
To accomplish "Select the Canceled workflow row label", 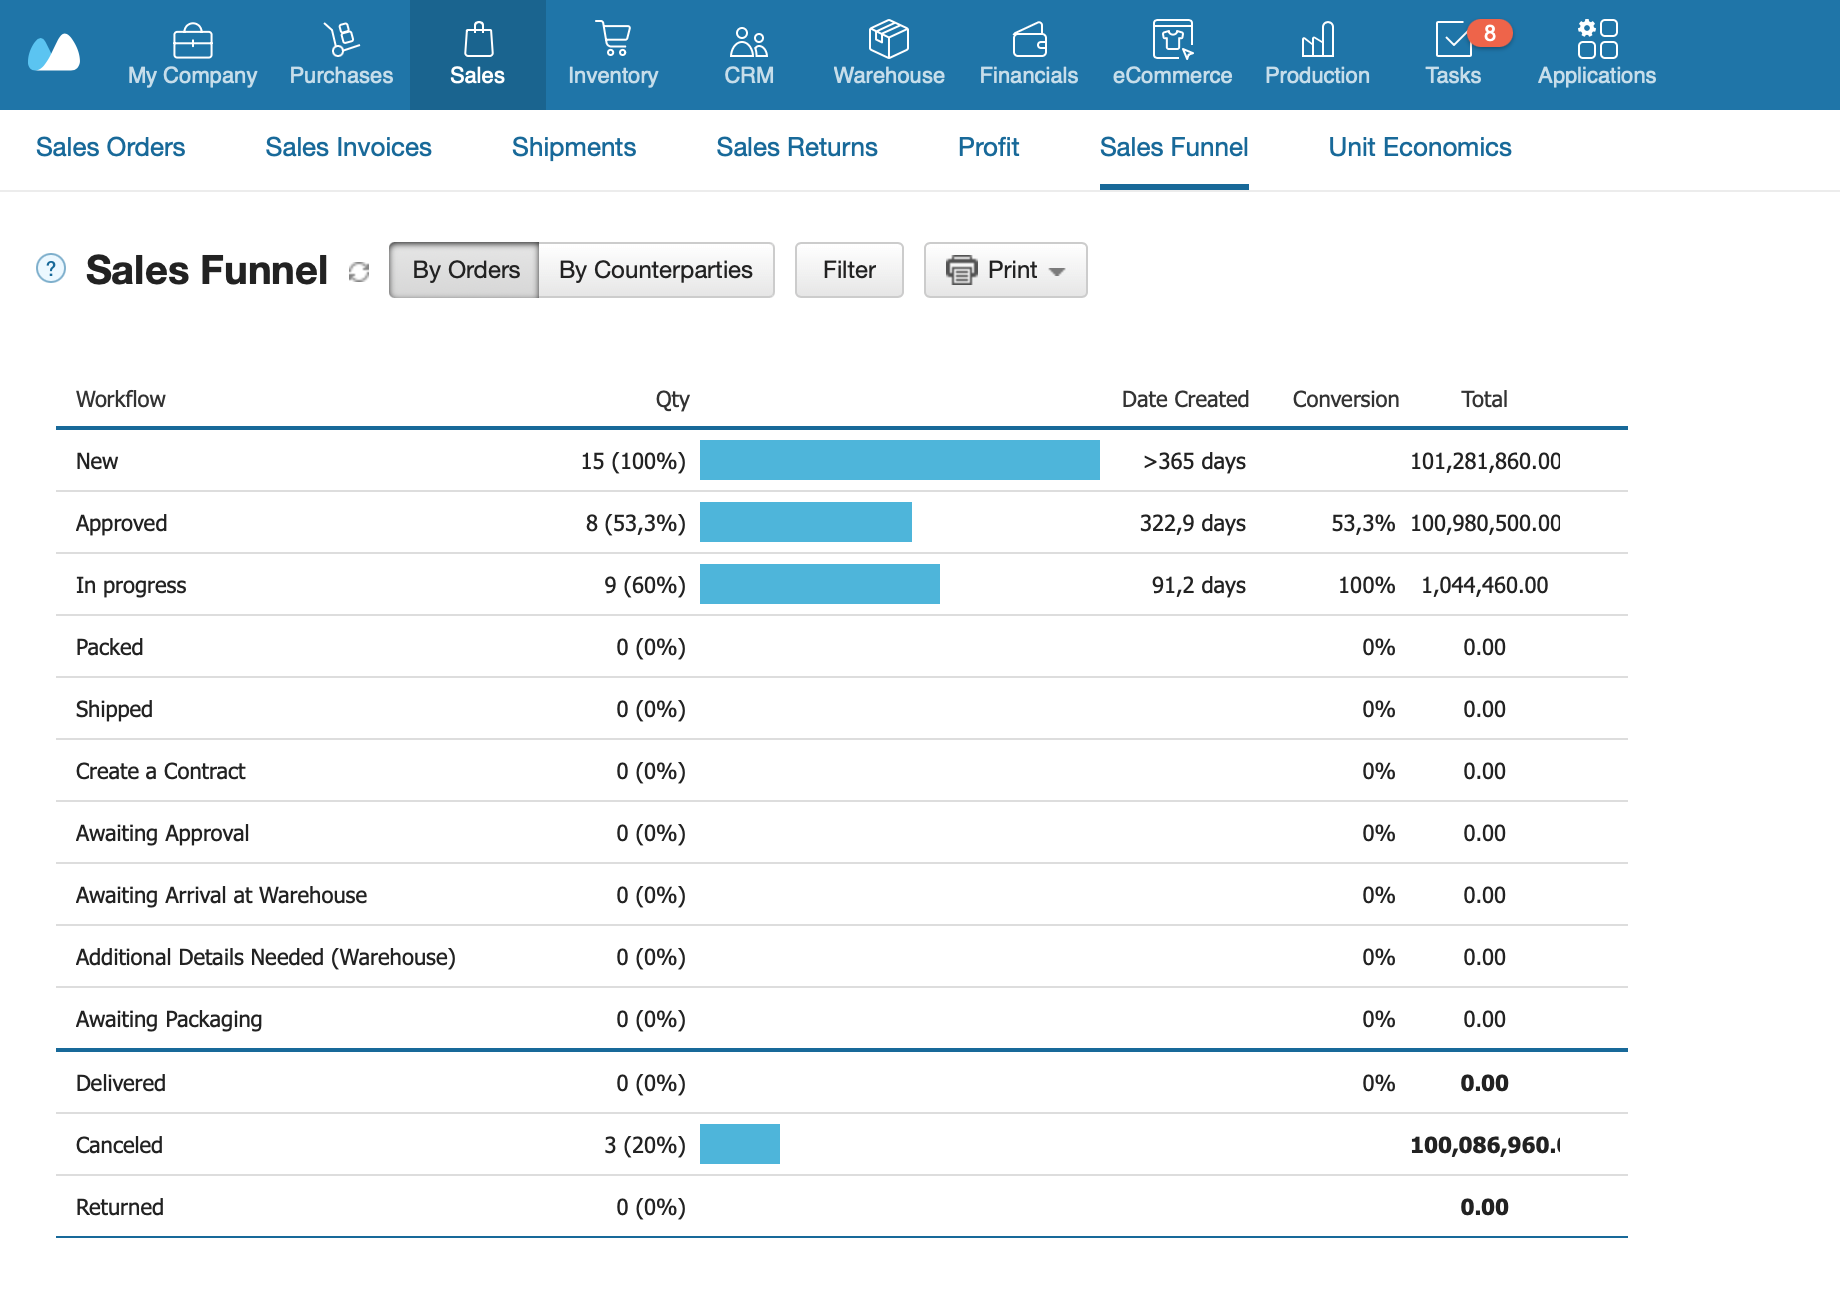I will pos(119,1145).
